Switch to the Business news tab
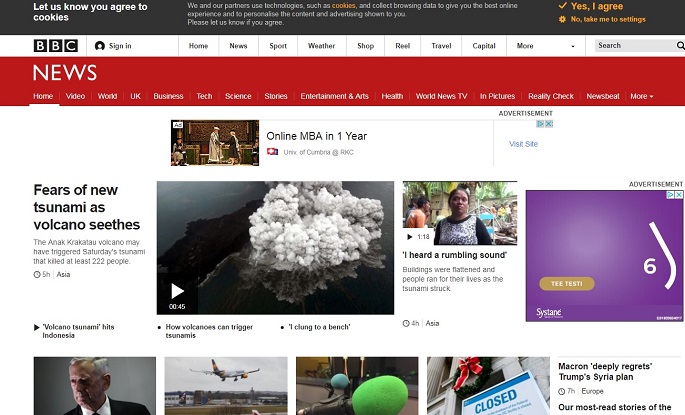The image size is (685, 415). point(168,96)
